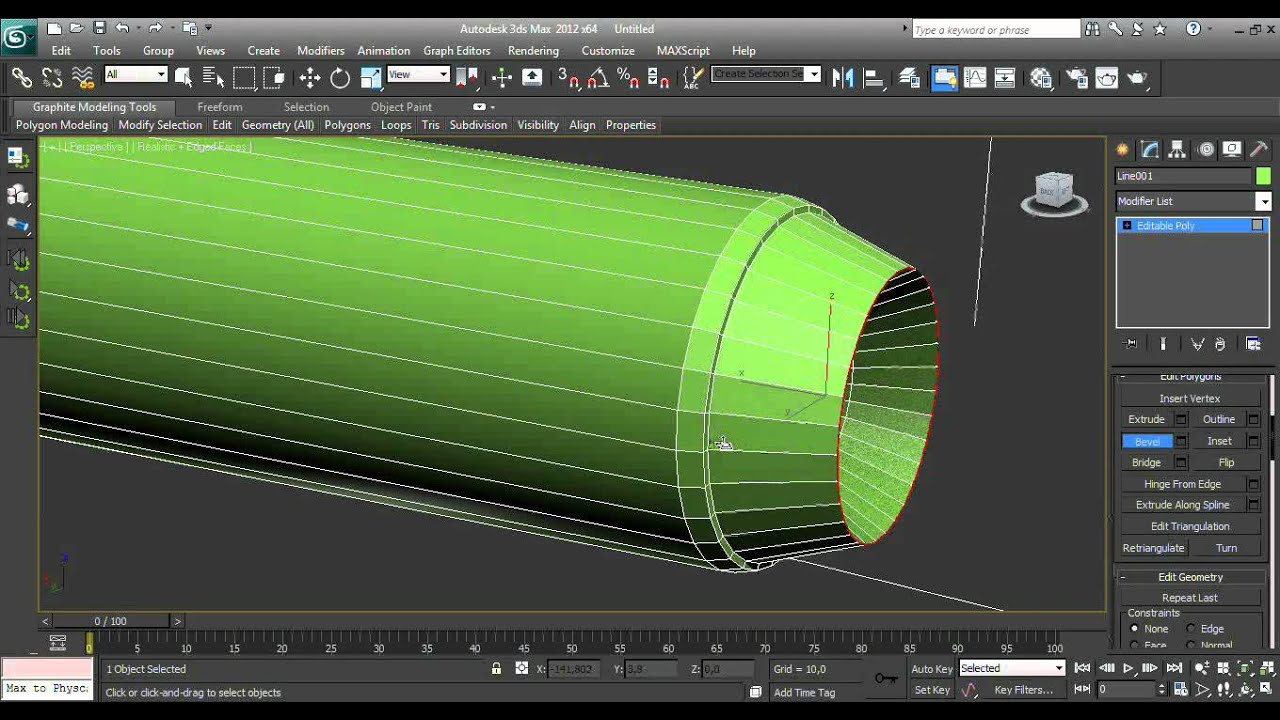Open Create Selection Set dropdown
Screen dimensions: 1280x720
(766, 74)
